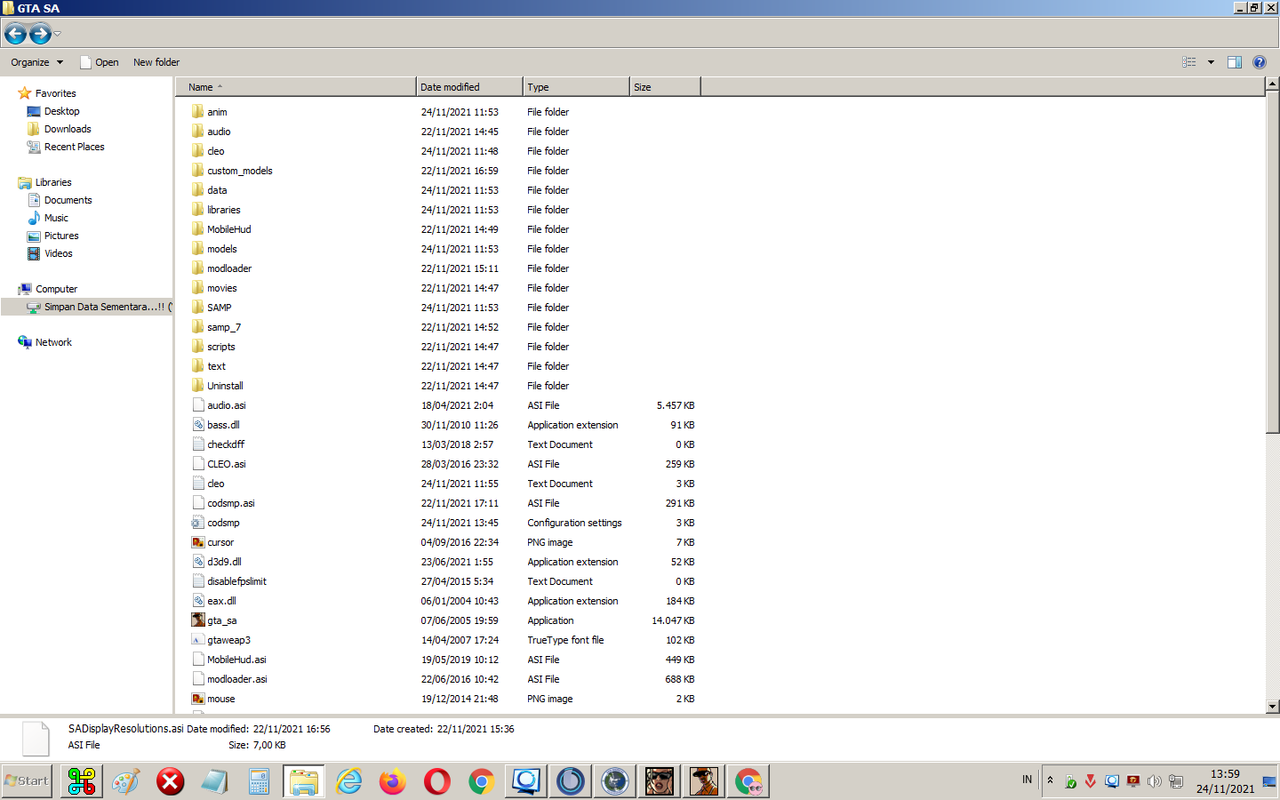The image size is (1280, 800).
Task: Select the mouse PNG image icon
Action: [x=198, y=699]
